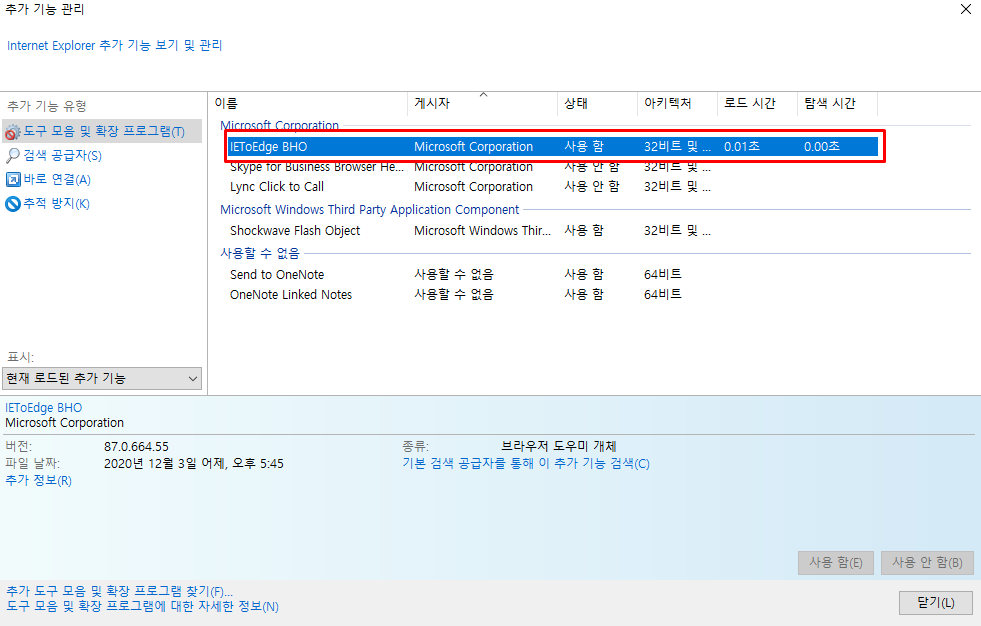
Task: Click 사용 함 status of Shockwave Flash Object
Action: pos(584,230)
